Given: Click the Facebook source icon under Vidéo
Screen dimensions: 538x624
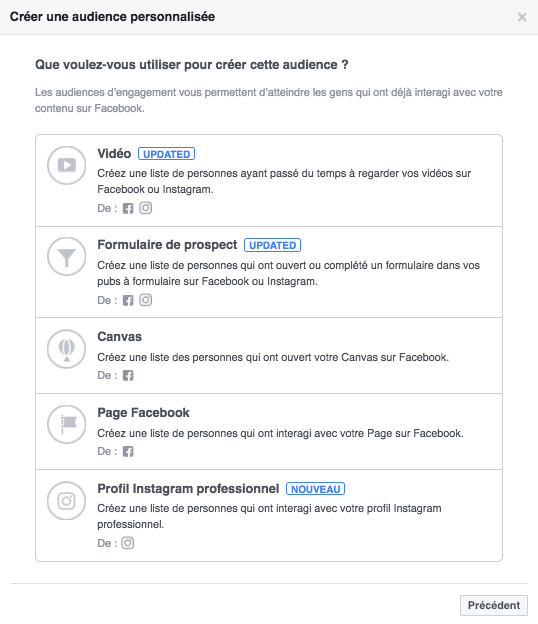Looking at the screenshot, I should (x=128, y=208).
